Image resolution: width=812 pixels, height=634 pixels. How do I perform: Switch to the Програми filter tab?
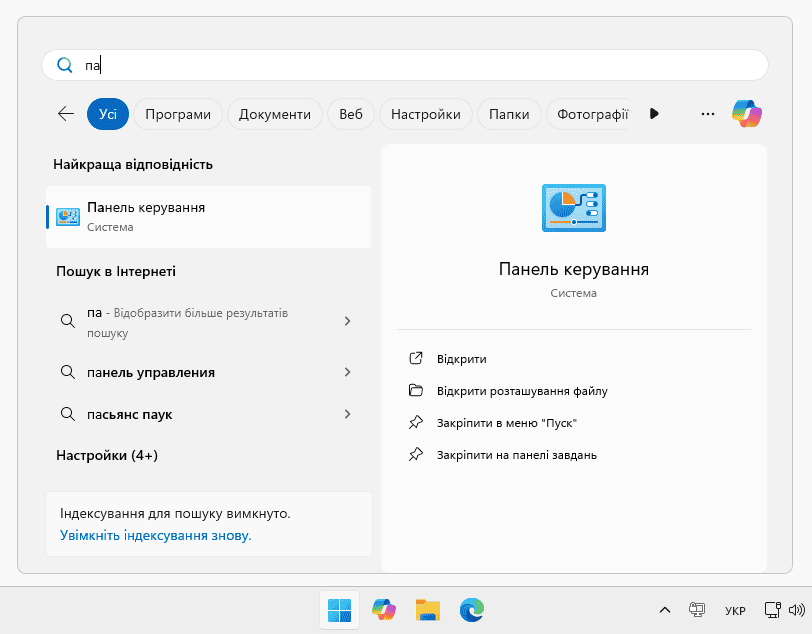pyautogui.click(x=178, y=114)
